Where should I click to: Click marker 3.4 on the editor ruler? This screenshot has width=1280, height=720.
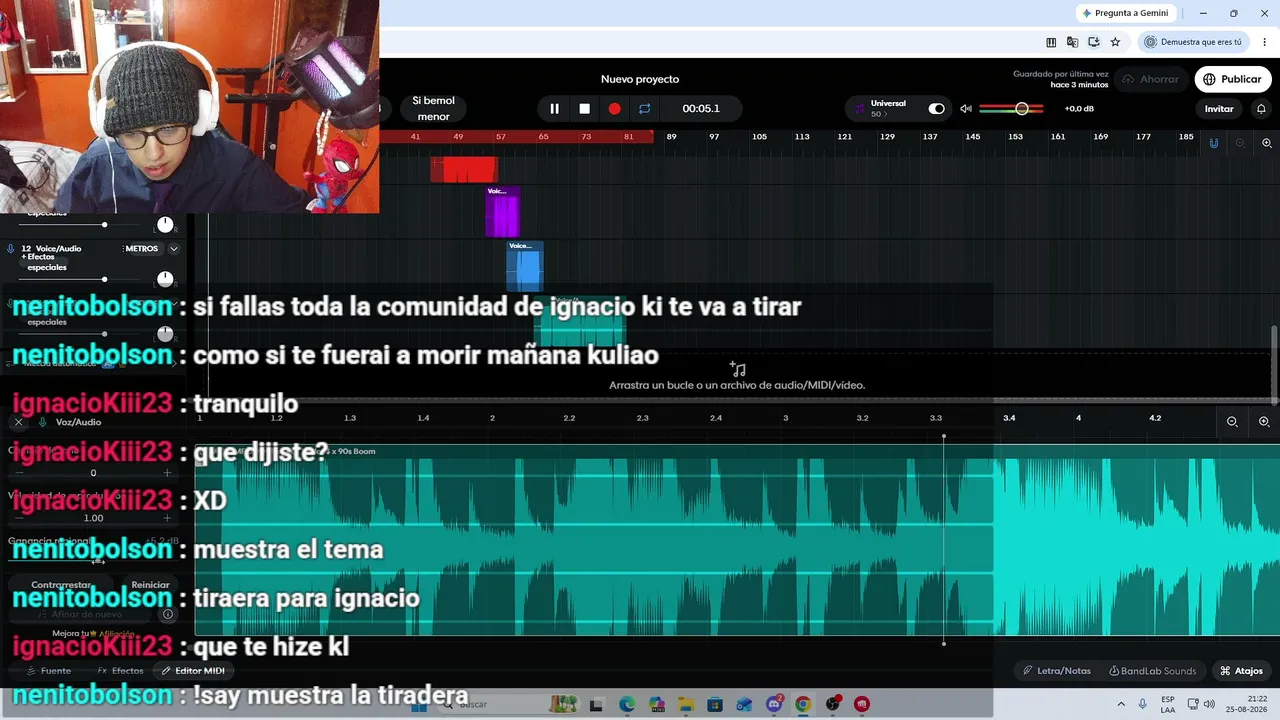pyautogui.click(x=1009, y=418)
